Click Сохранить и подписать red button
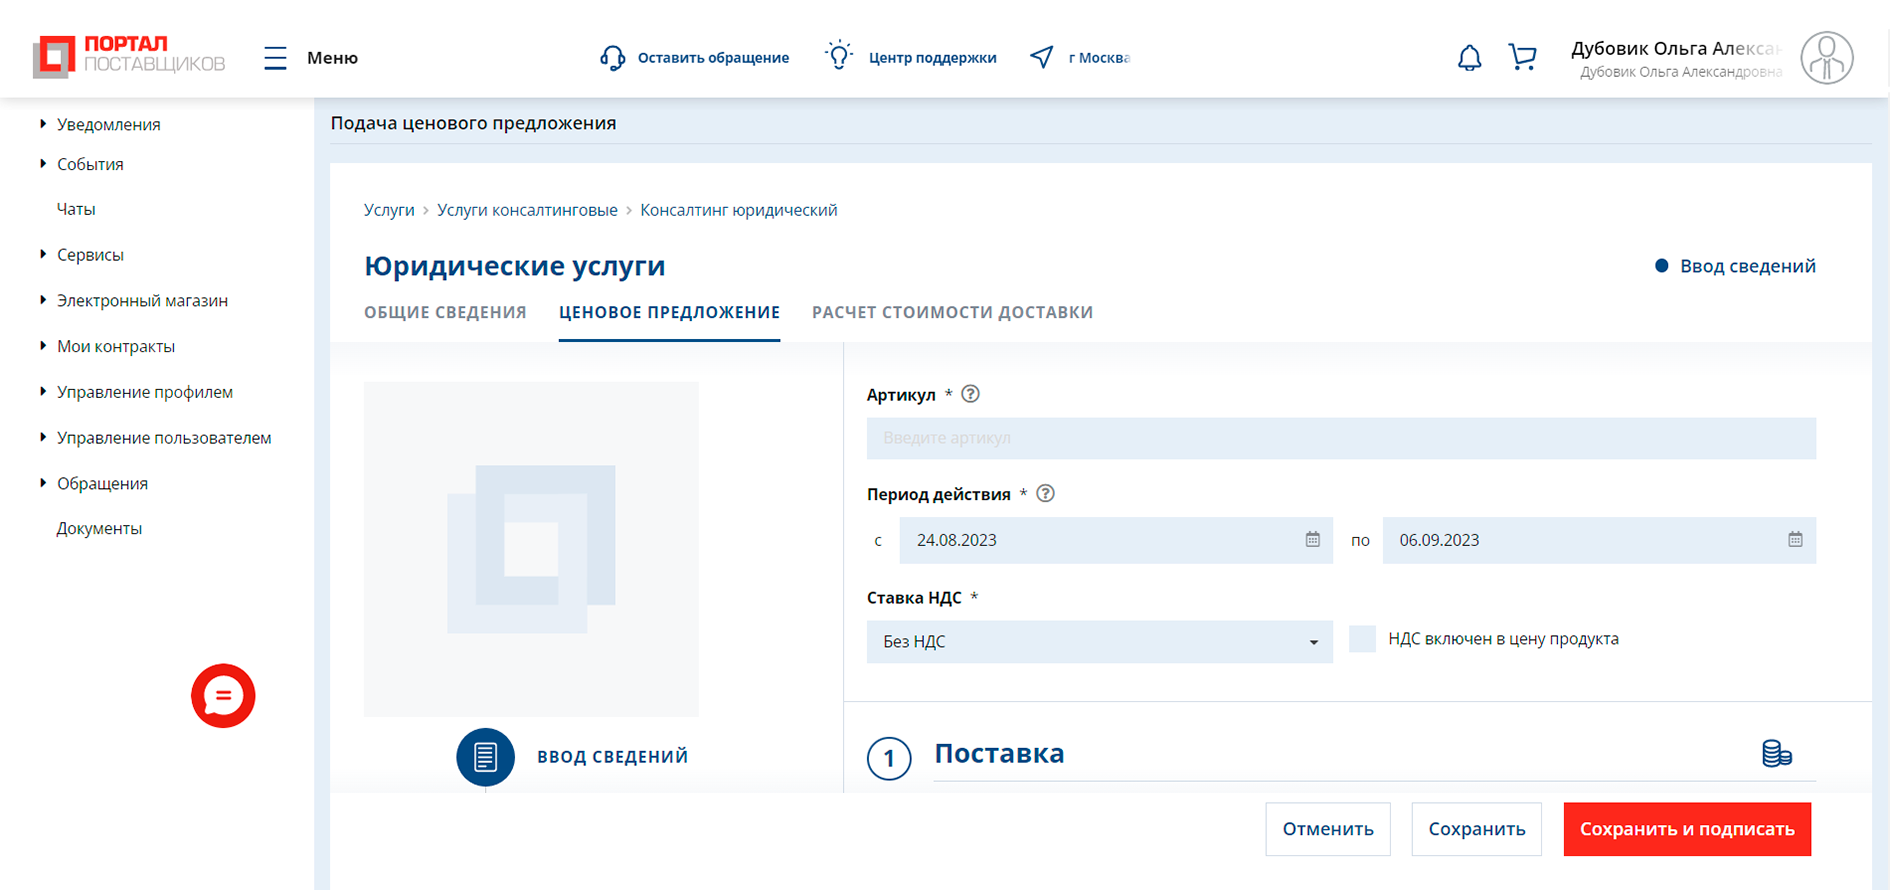The width and height of the screenshot is (1890, 890). [x=1687, y=829]
